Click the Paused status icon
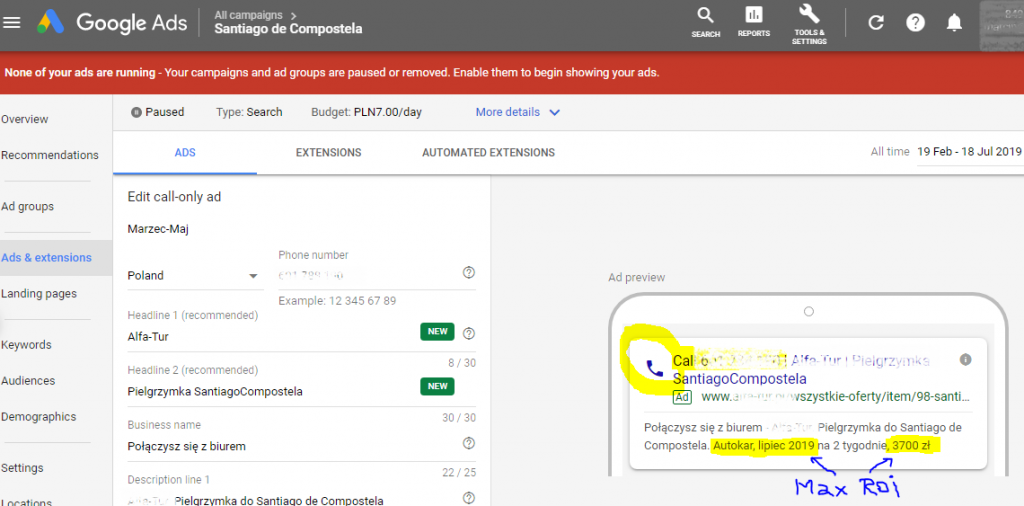Viewport: 1024px width, 506px height. (x=136, y=112)
